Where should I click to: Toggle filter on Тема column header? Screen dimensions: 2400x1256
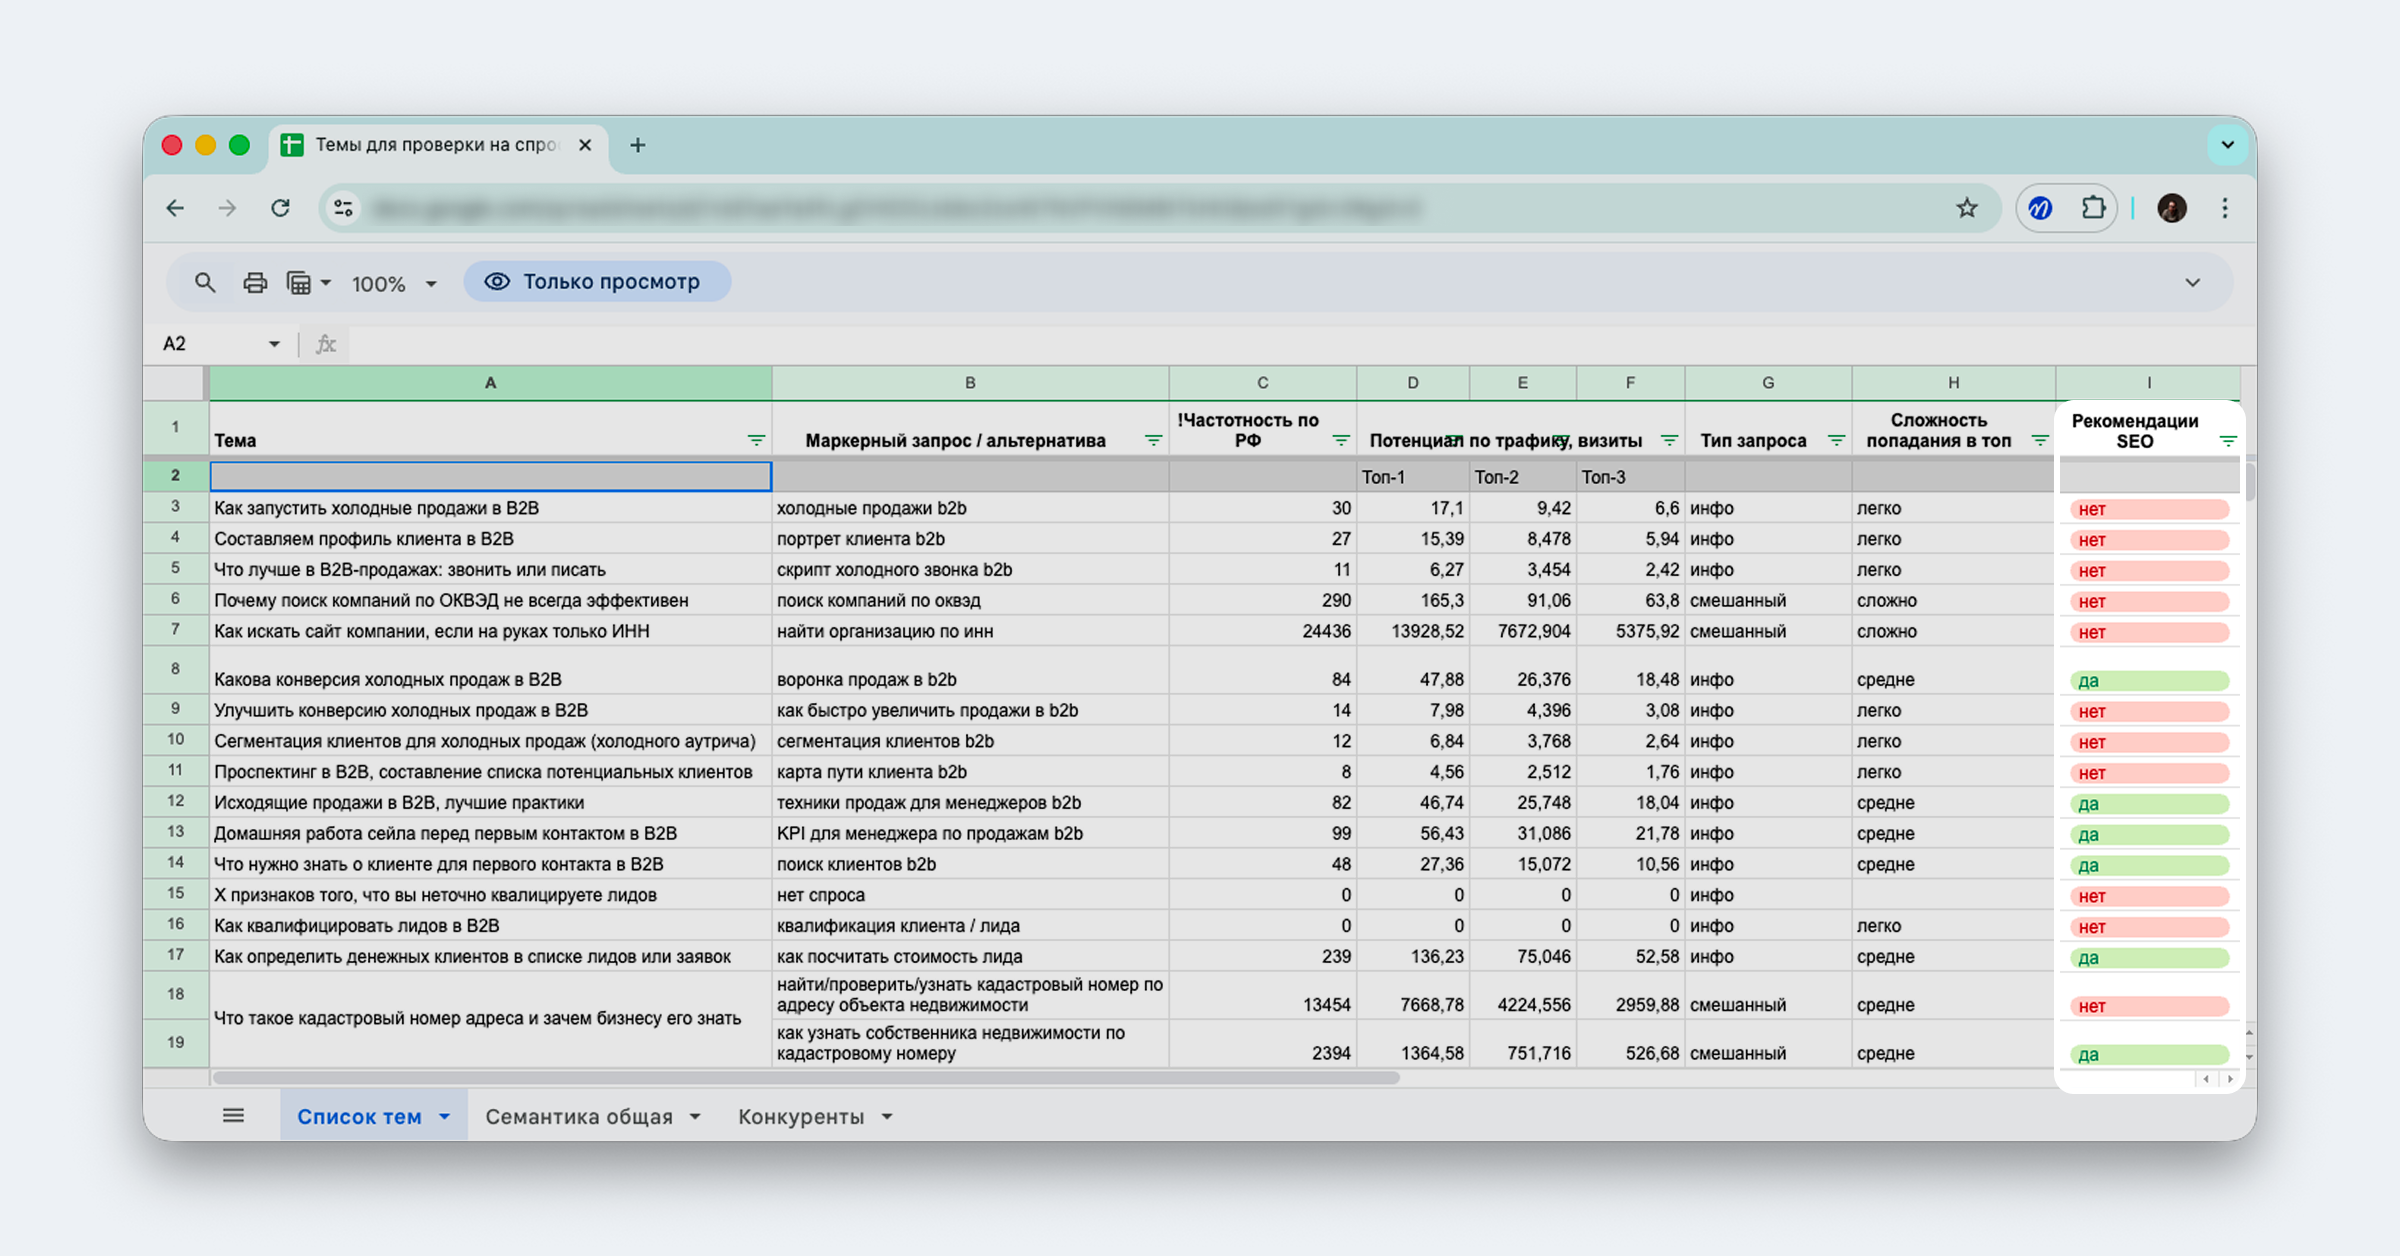click(756, 441)
